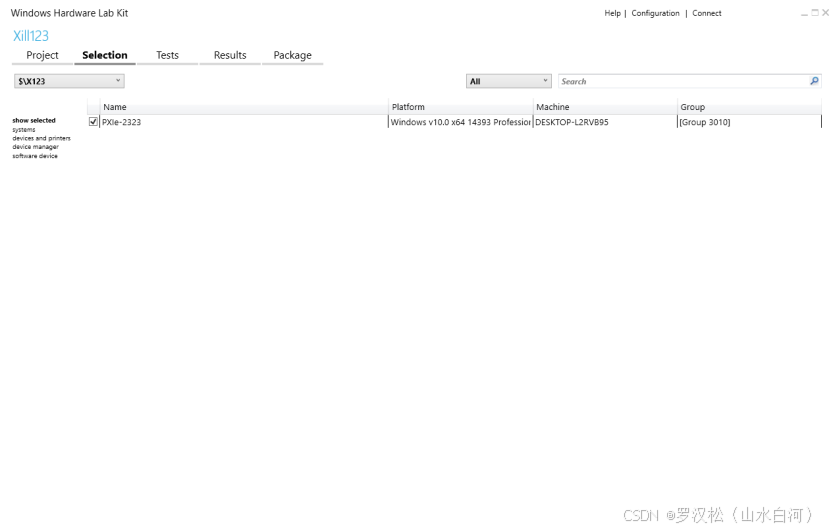This screenshot has width=831, height=531.
Task: Select the 'software device' view filter
Action: coord(35,156)
